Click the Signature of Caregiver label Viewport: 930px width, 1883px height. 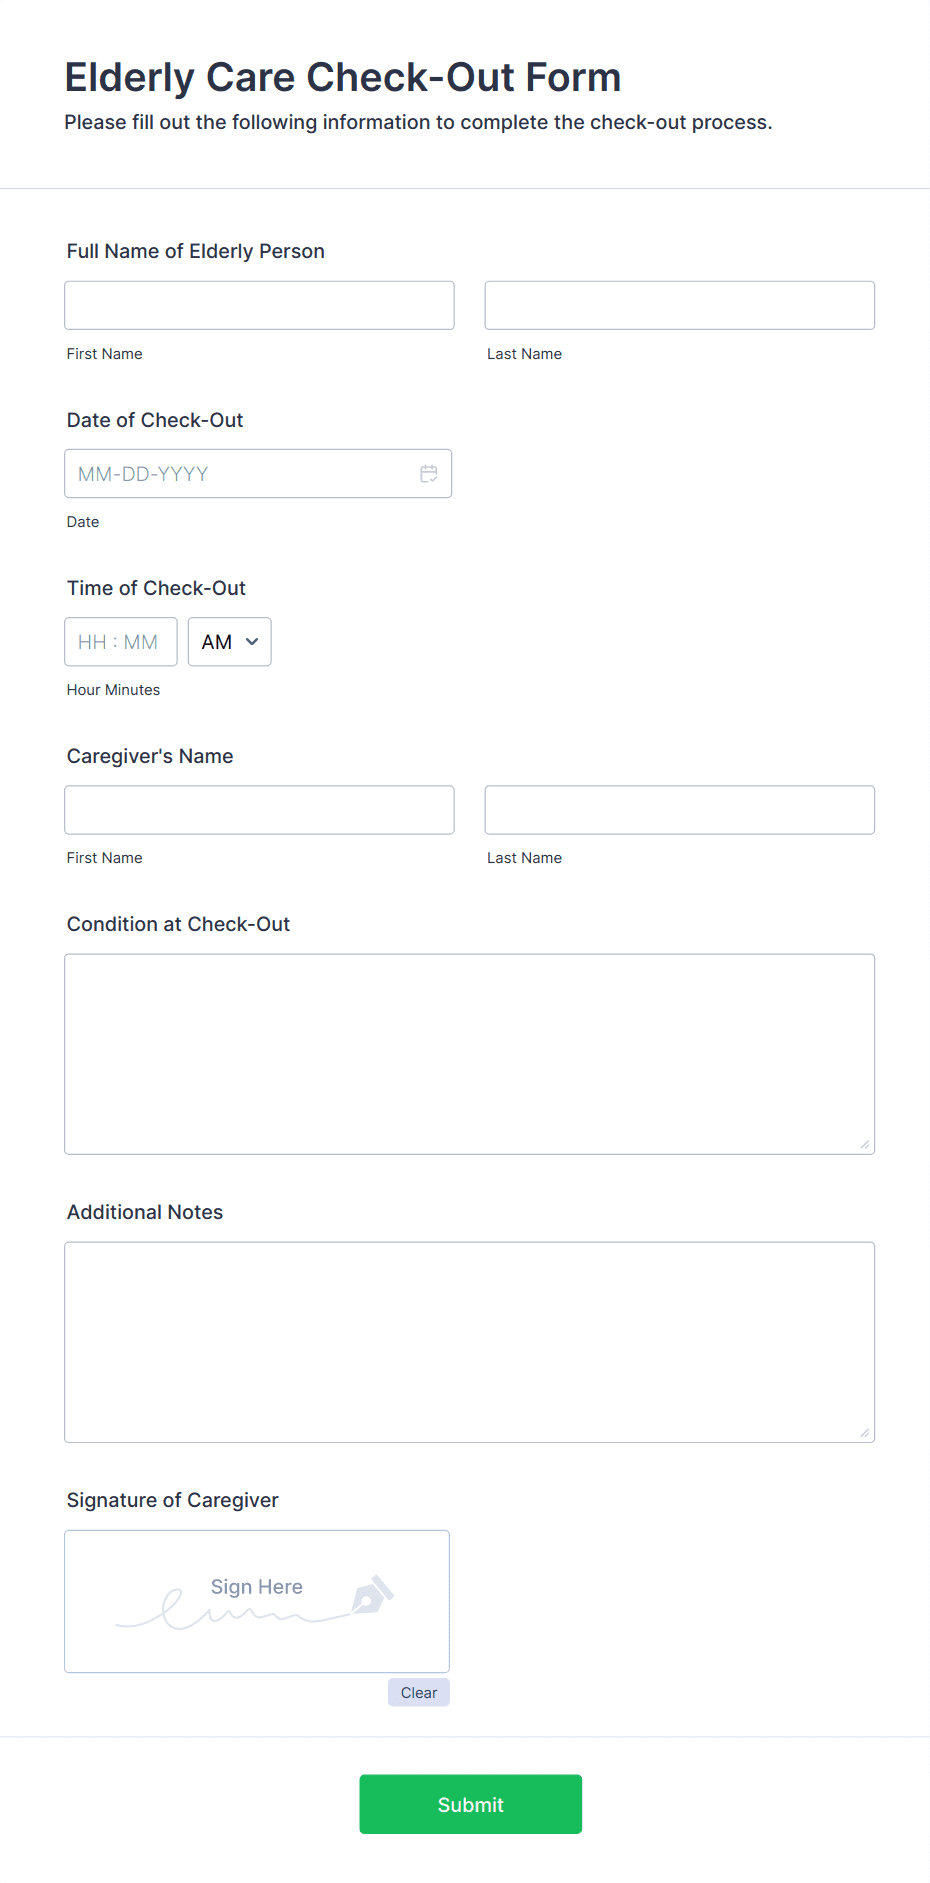[173, 1500]
